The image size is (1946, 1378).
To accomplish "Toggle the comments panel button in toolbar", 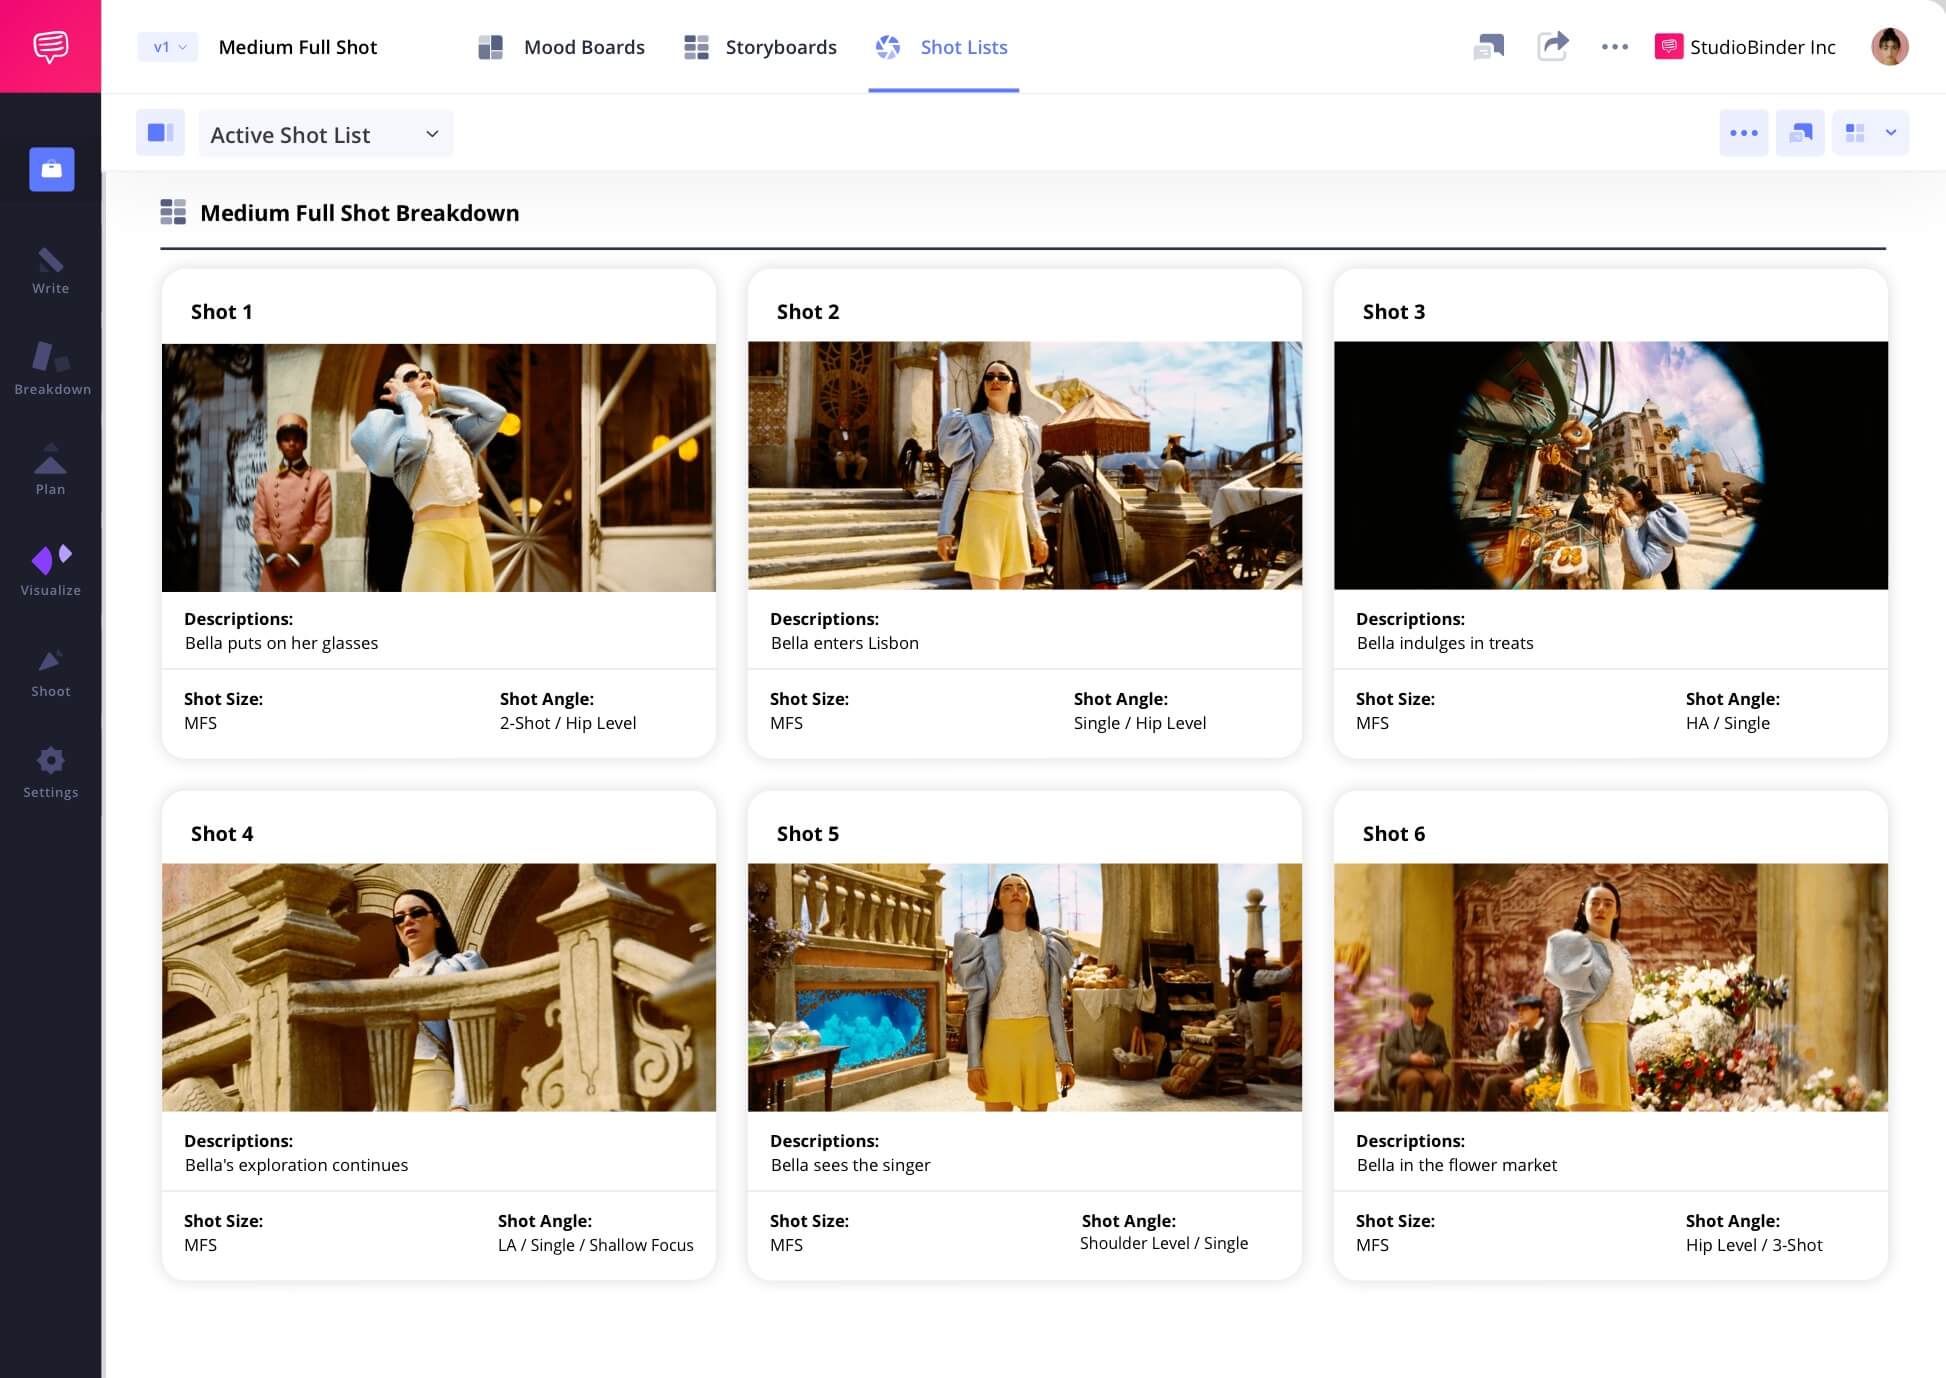I will (1800, 133).
